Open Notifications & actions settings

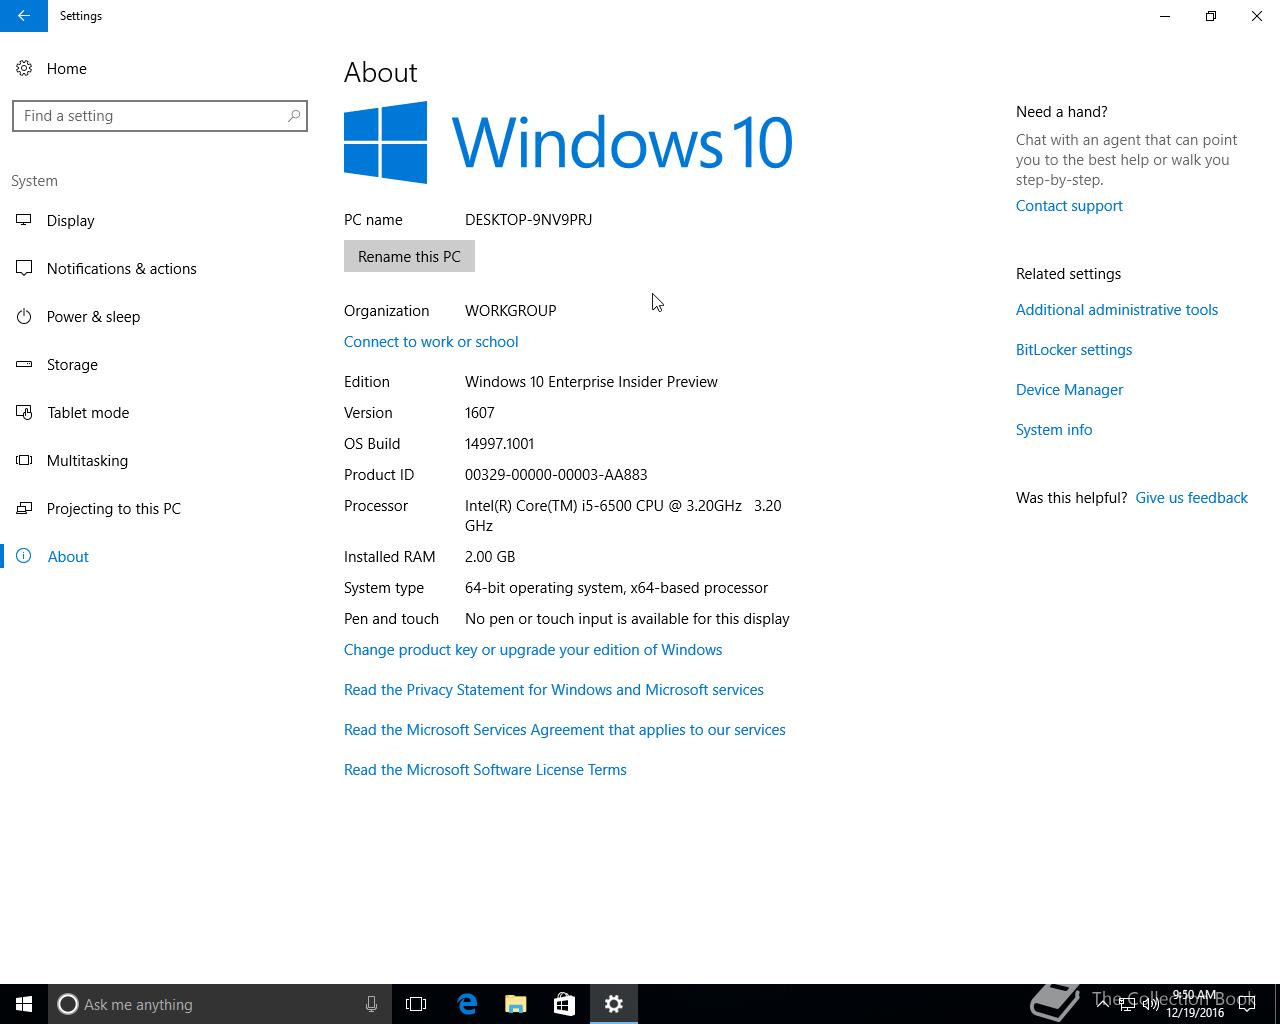tap(121, 269)
